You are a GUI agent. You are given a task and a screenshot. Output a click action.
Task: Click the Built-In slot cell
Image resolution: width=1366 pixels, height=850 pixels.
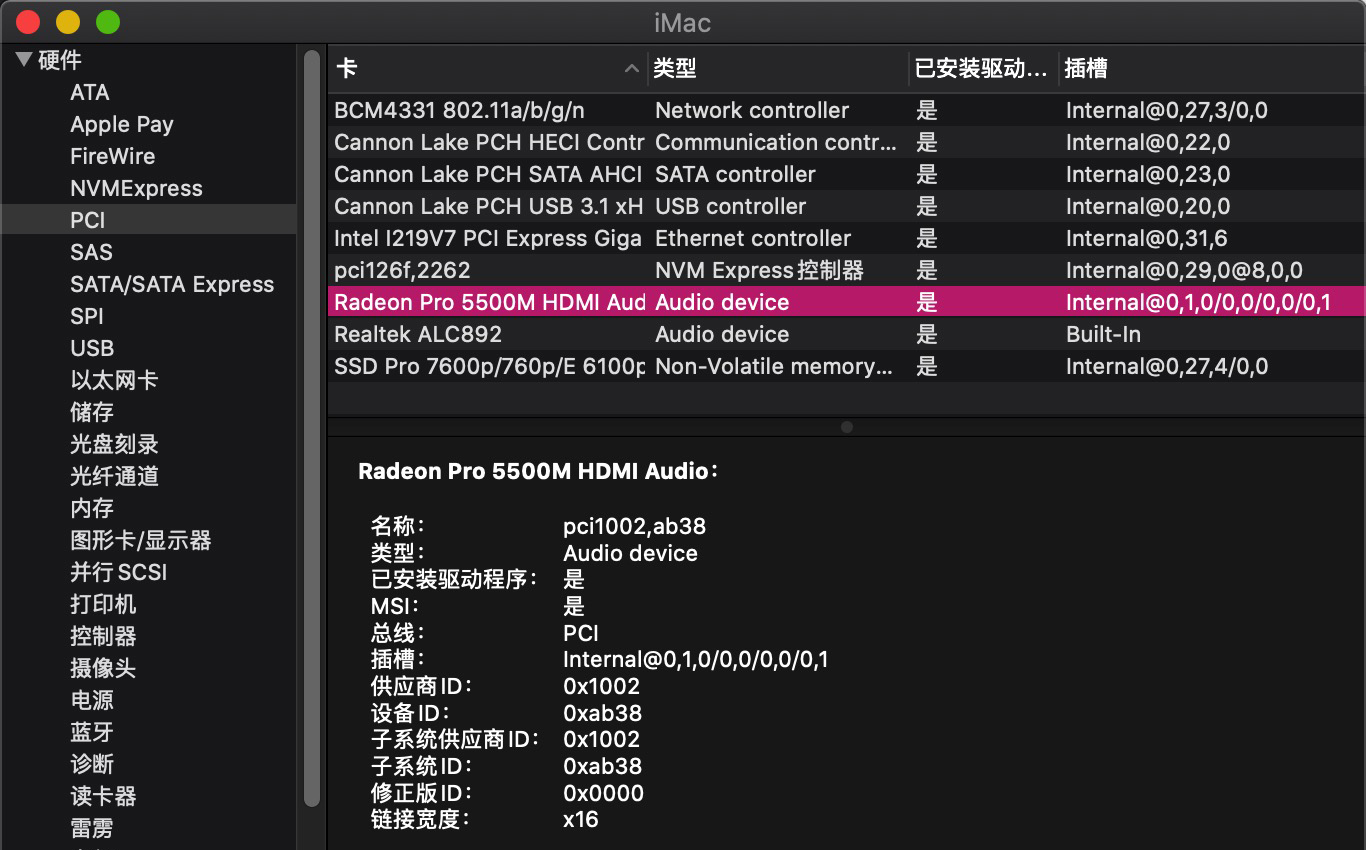[1103, 334]
